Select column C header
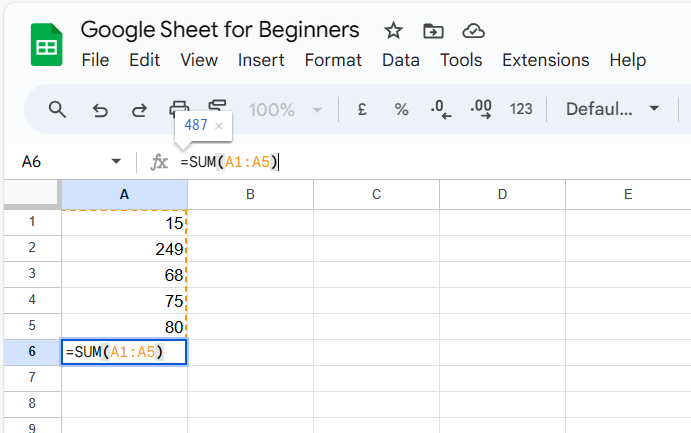Viewport: 691px width, 433px height. (376, 194)
